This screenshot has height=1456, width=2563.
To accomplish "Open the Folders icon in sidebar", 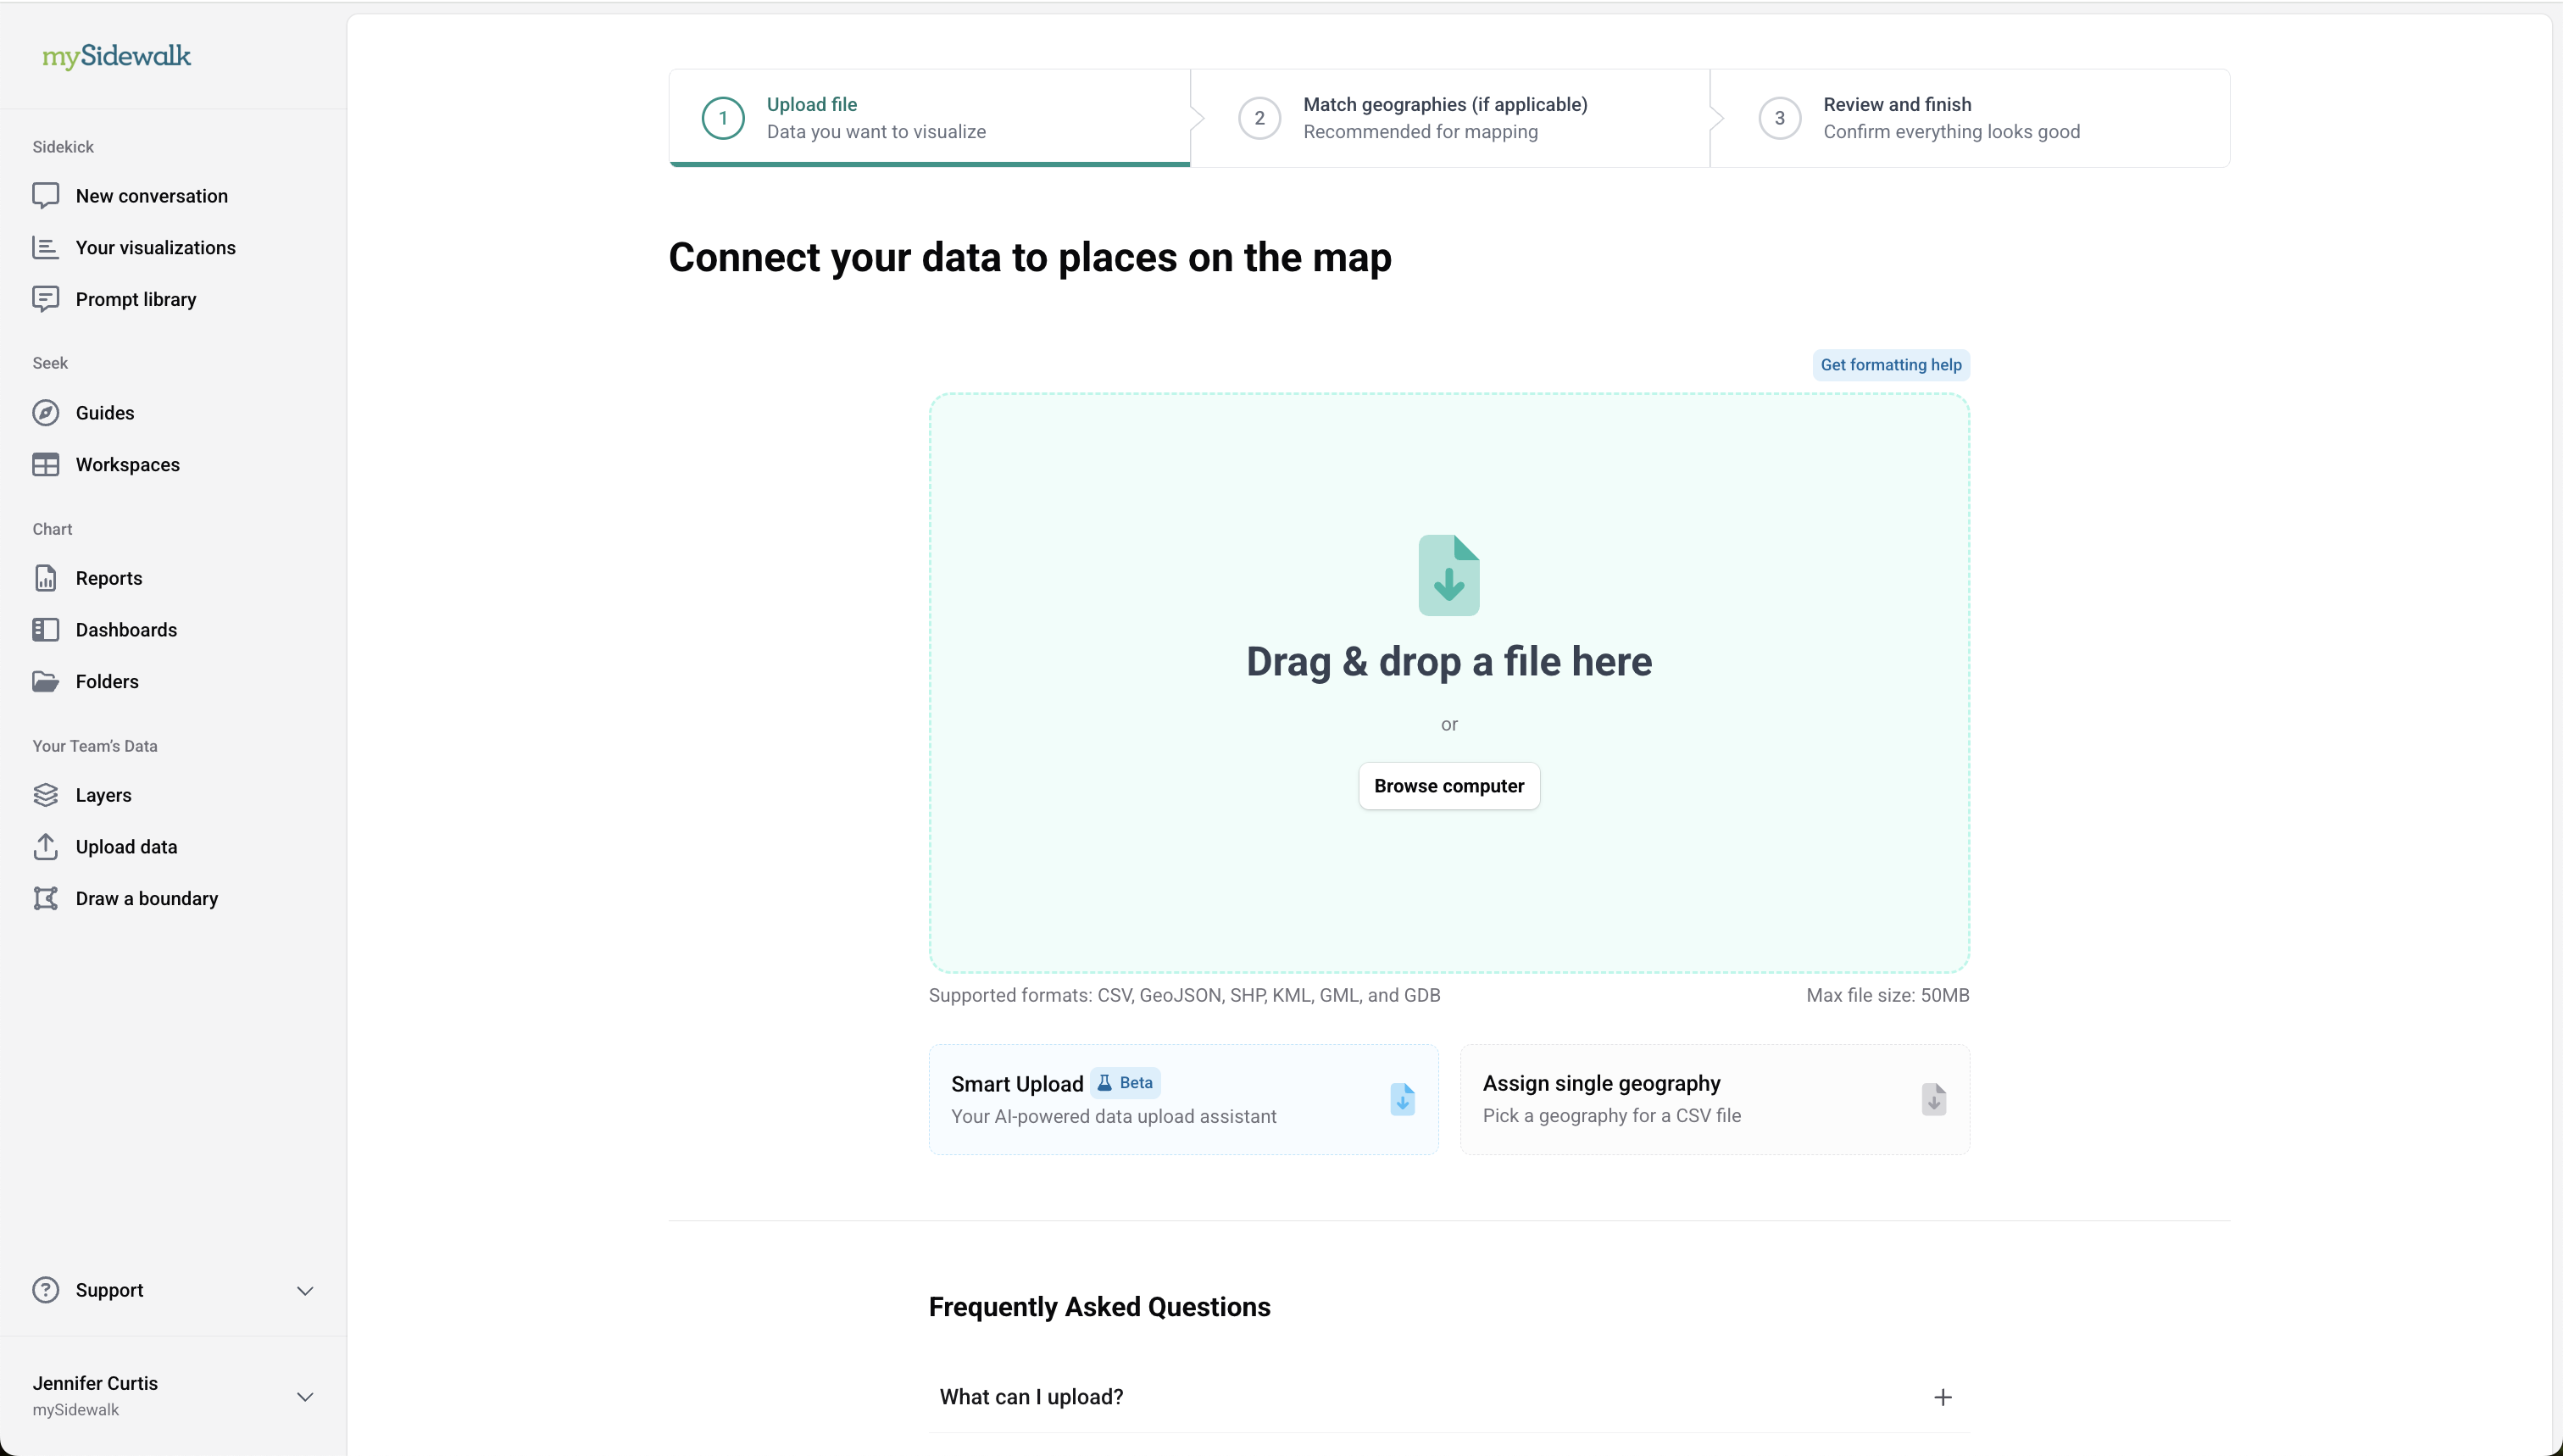I will (45, 682).
